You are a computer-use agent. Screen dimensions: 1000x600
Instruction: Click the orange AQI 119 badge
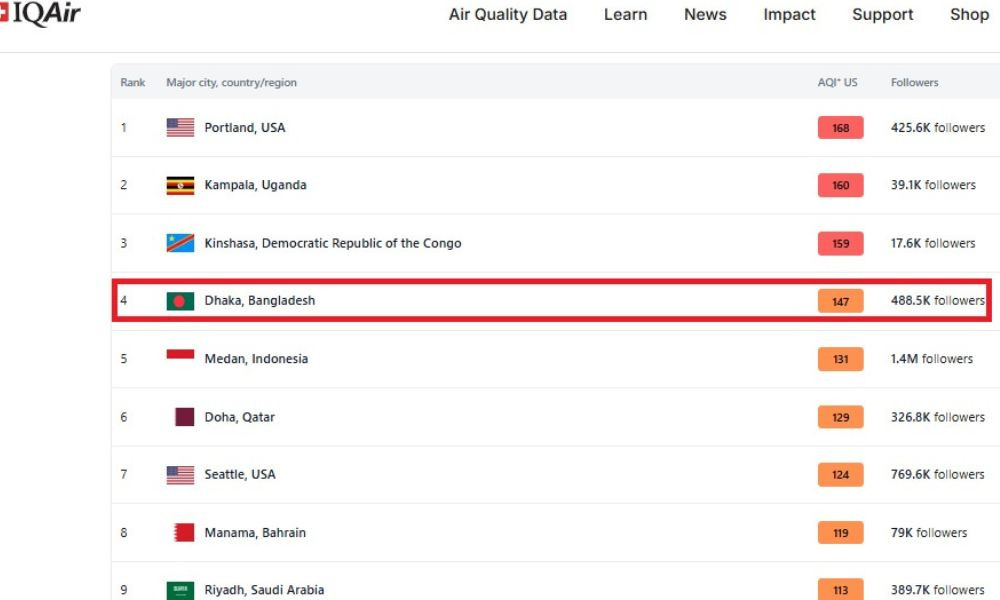(841, 532)
